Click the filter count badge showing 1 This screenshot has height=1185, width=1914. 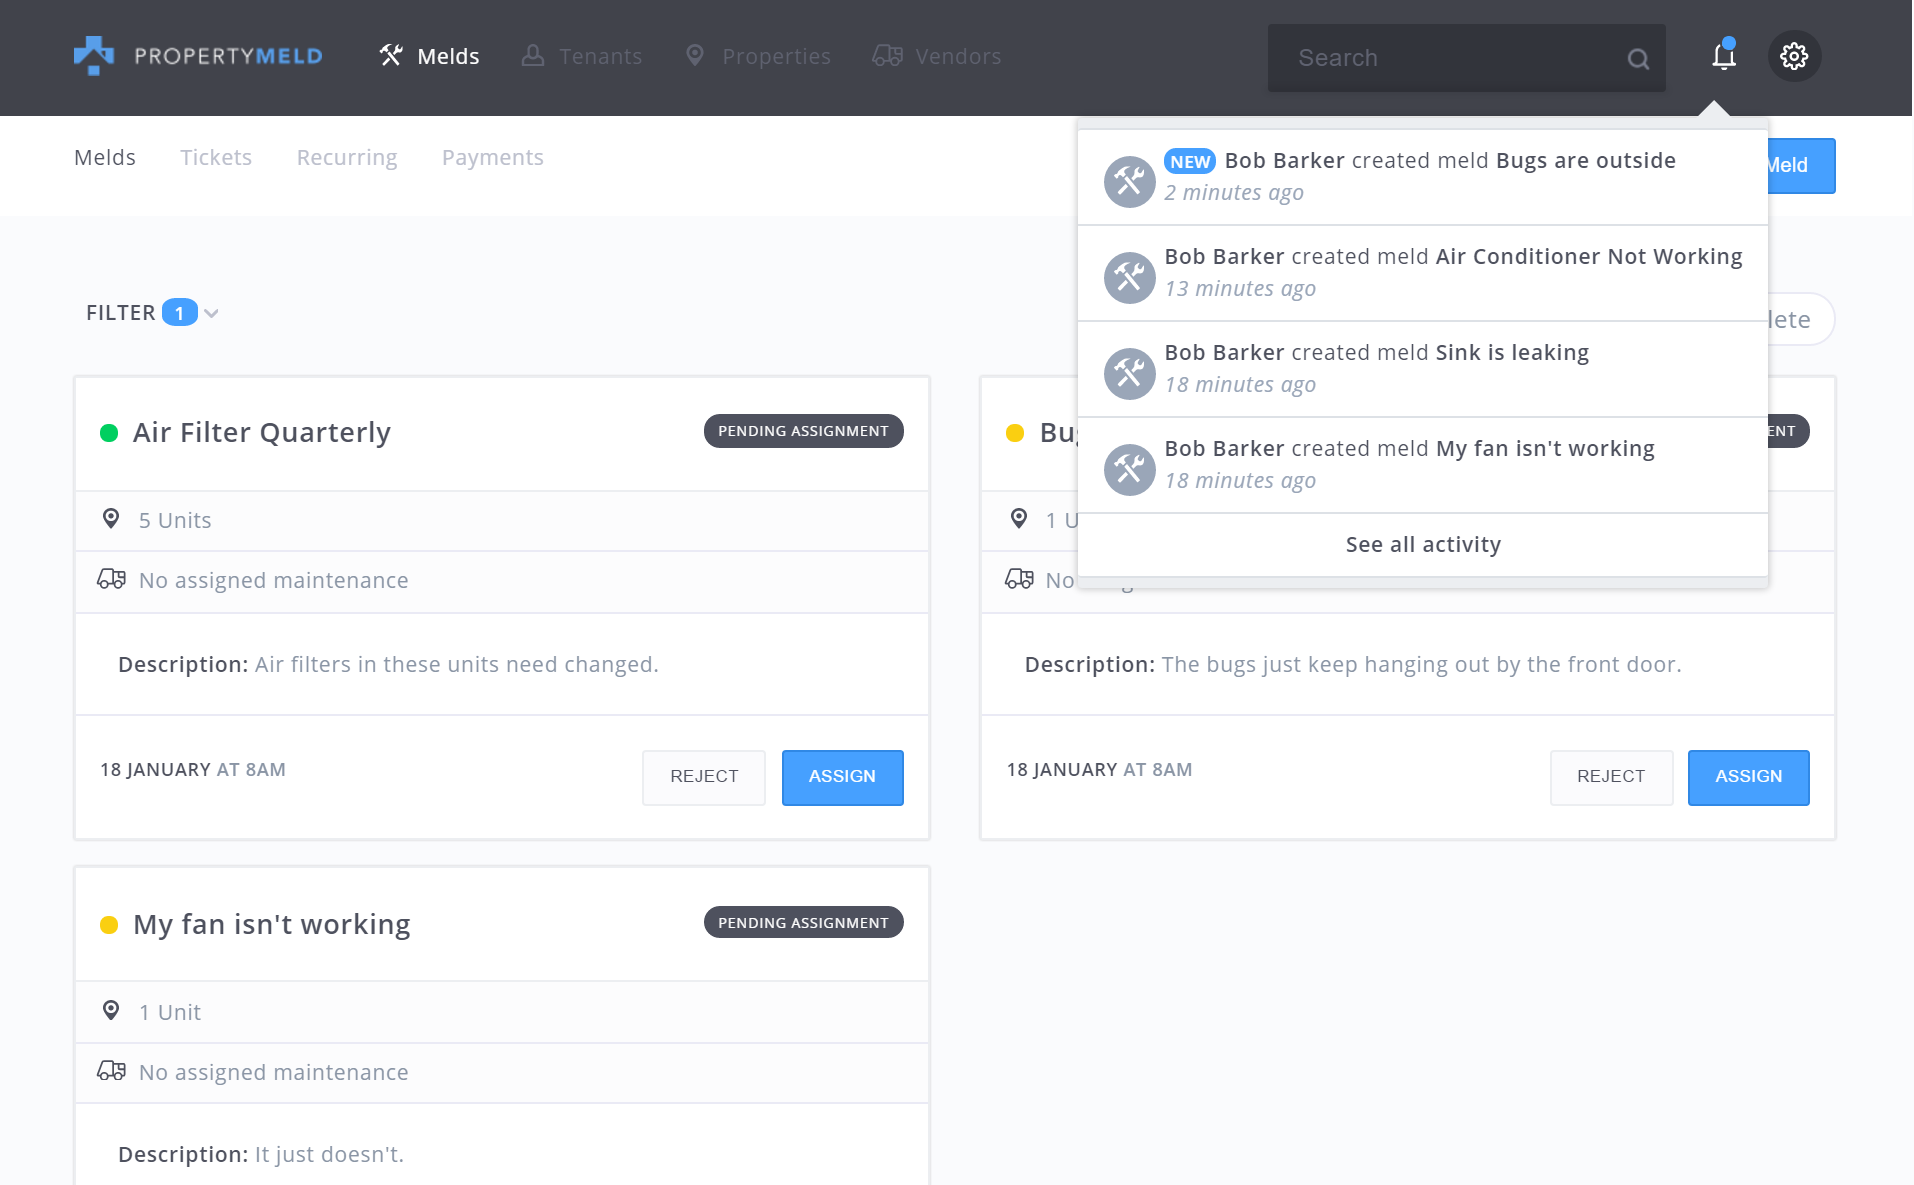(x=179, y=313)
